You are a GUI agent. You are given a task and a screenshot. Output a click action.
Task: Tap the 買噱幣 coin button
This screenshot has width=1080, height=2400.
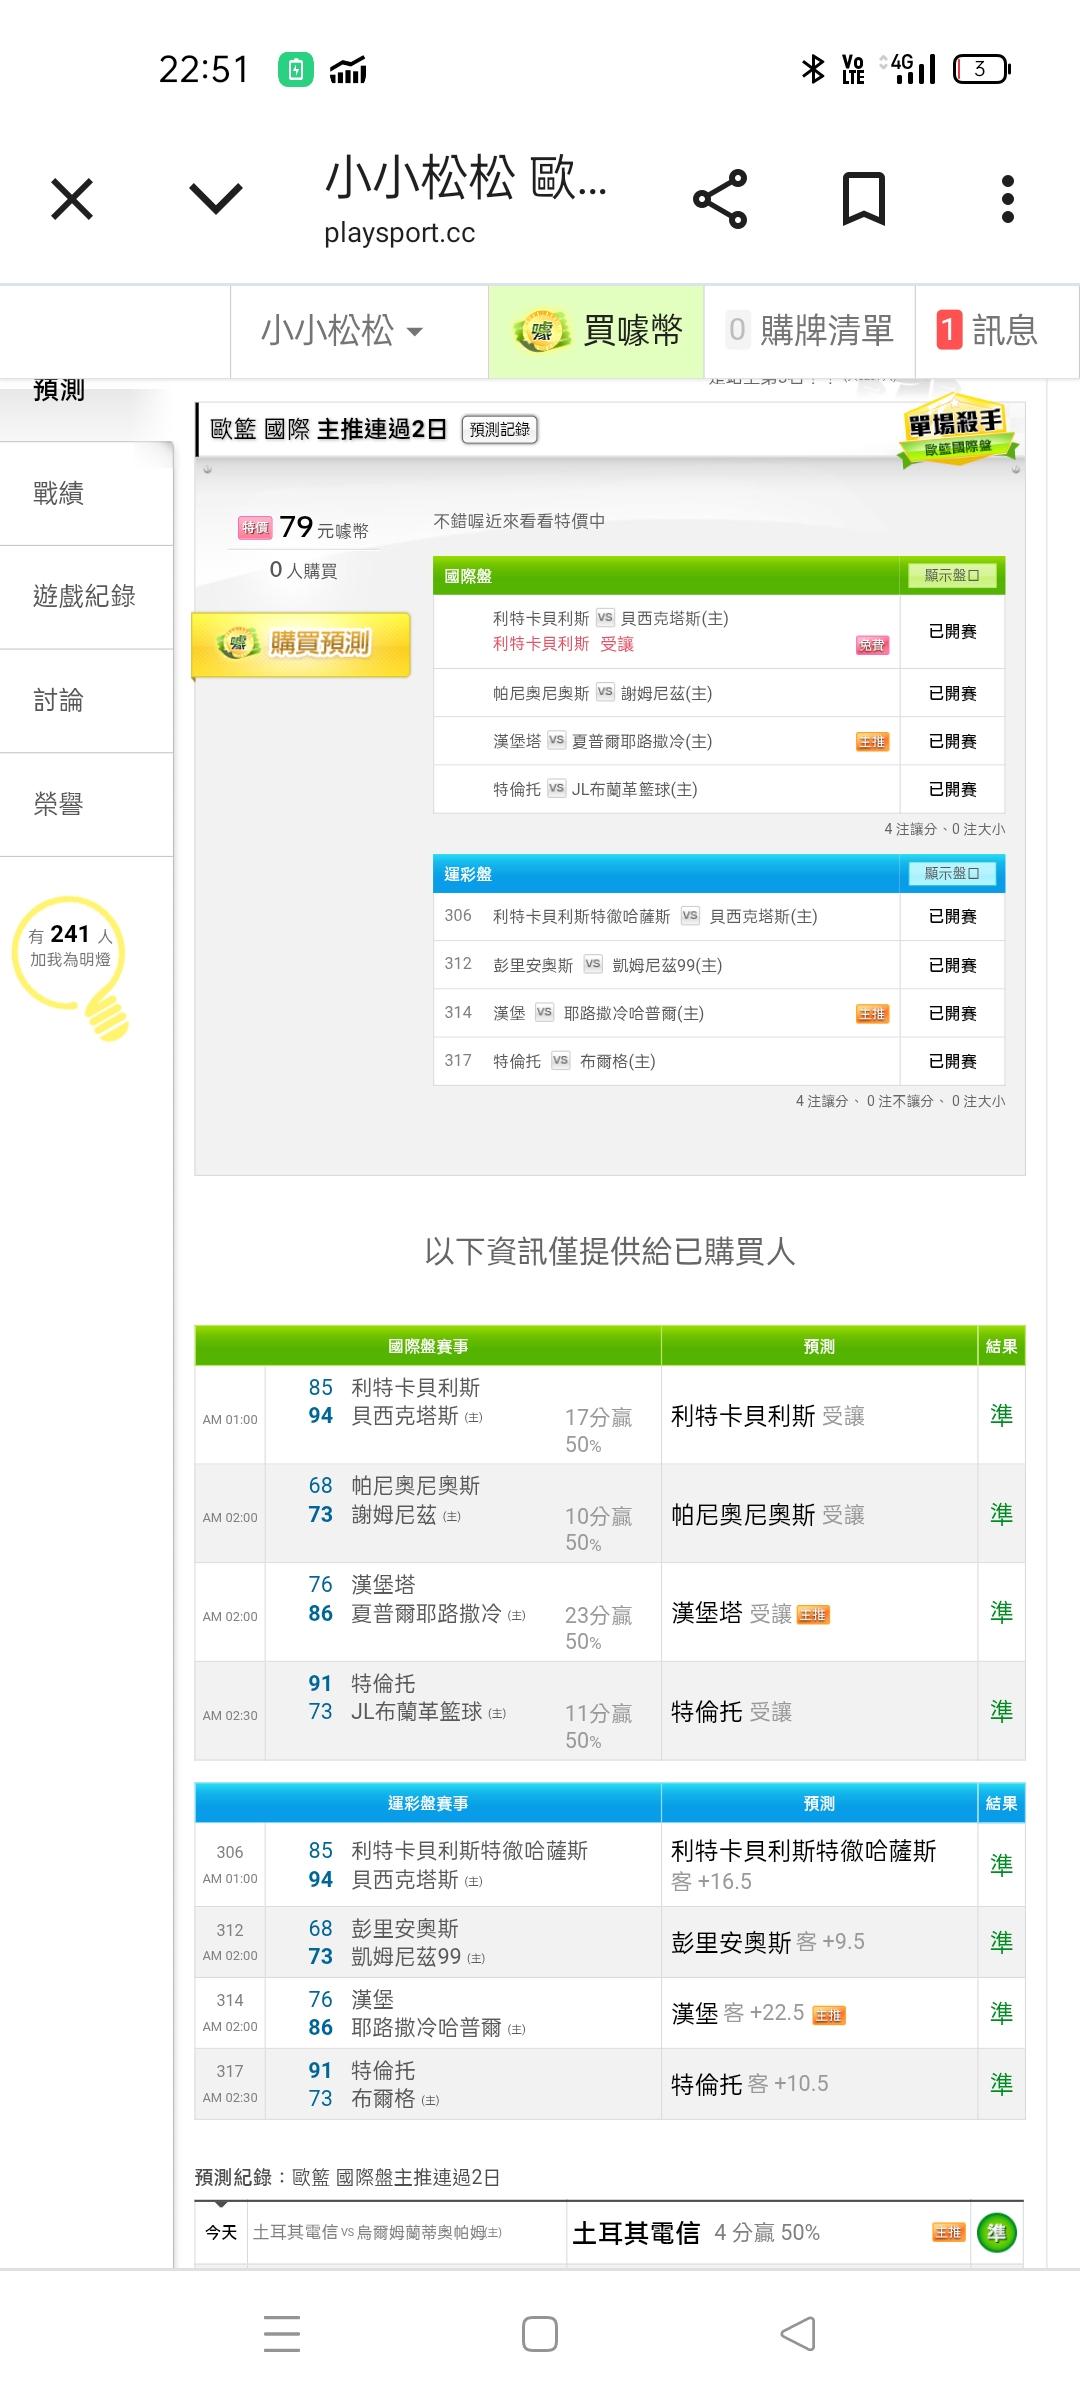click(x=597, y=331)
